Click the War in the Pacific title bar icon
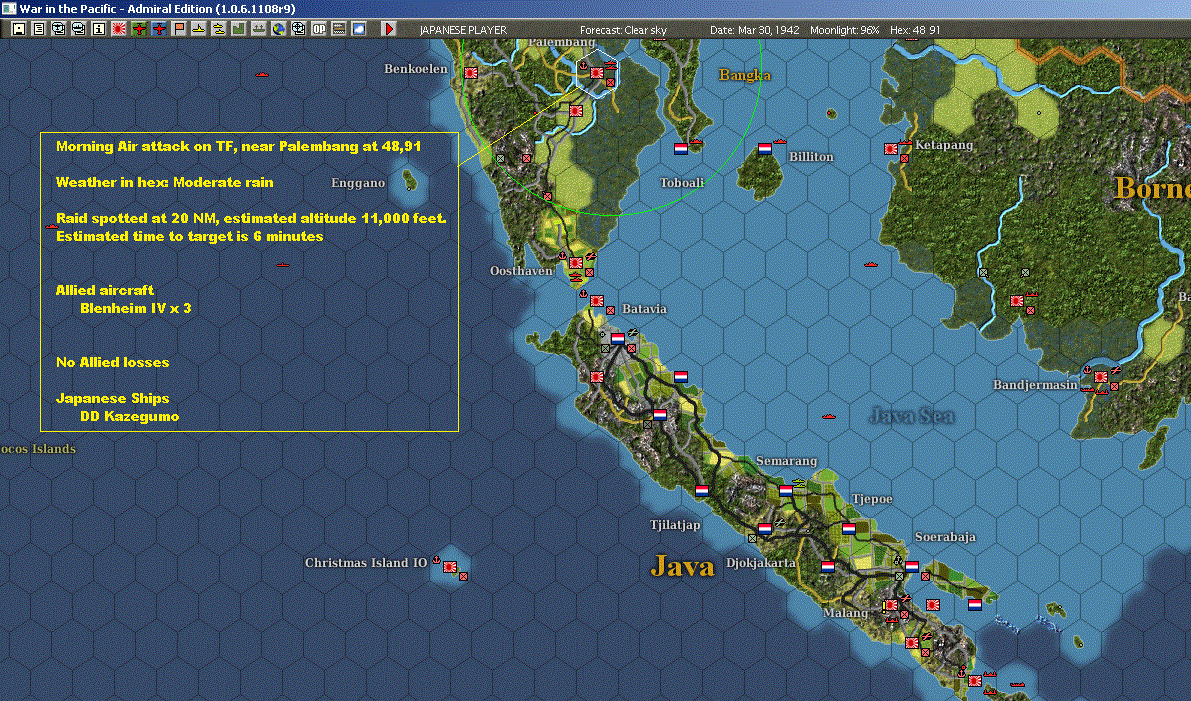Screen dimensions: 1191x701 (x=8, y=8)
